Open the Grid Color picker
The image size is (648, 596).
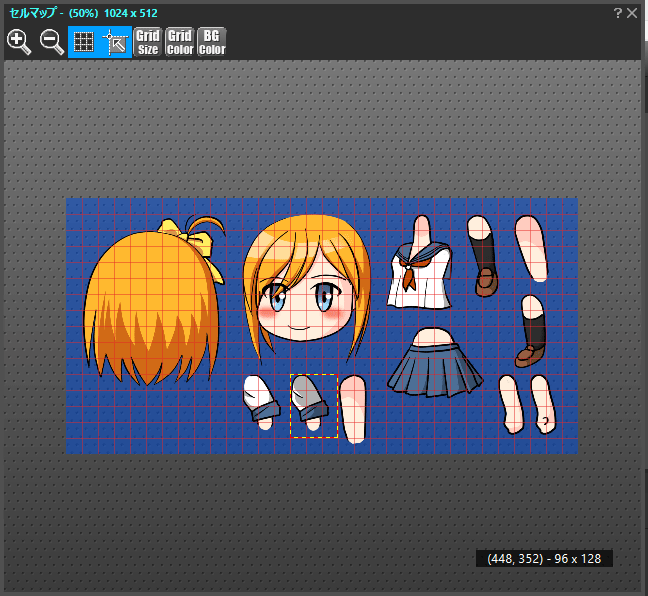pos(180,42)
